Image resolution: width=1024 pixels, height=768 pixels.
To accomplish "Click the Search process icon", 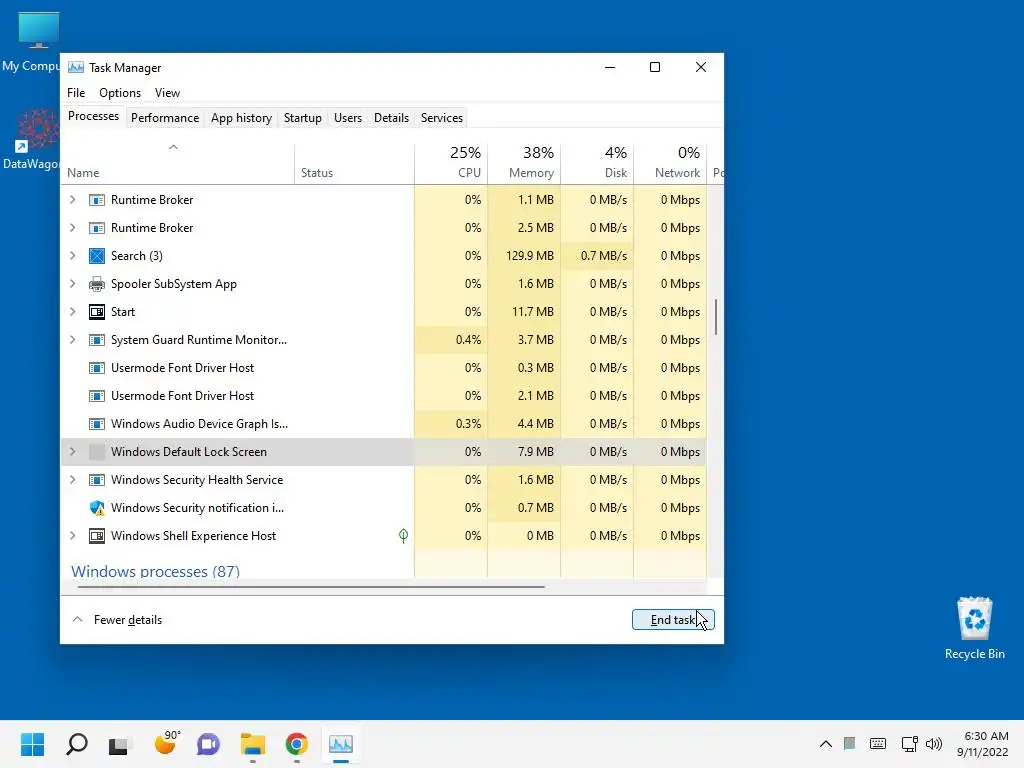I will 97,256.
